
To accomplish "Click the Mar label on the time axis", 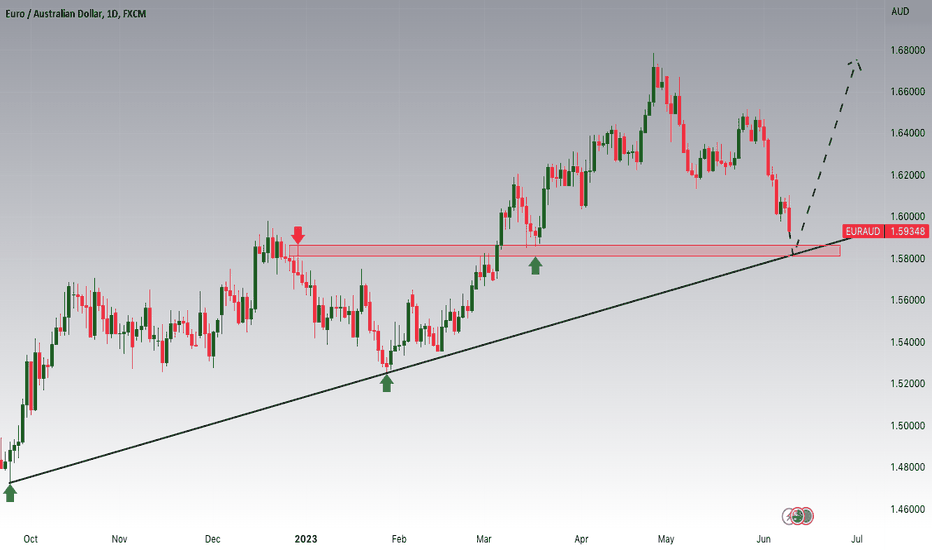I will [484, 539].
